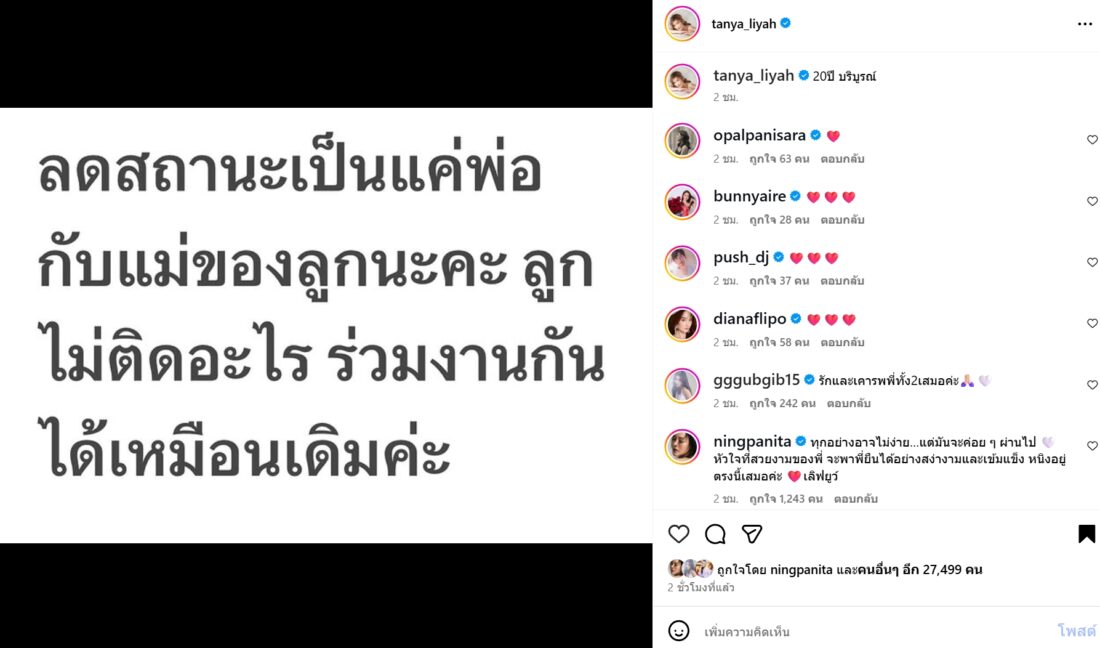
Task: Toggle the bookmark save icon
Action: [1086, 534]
